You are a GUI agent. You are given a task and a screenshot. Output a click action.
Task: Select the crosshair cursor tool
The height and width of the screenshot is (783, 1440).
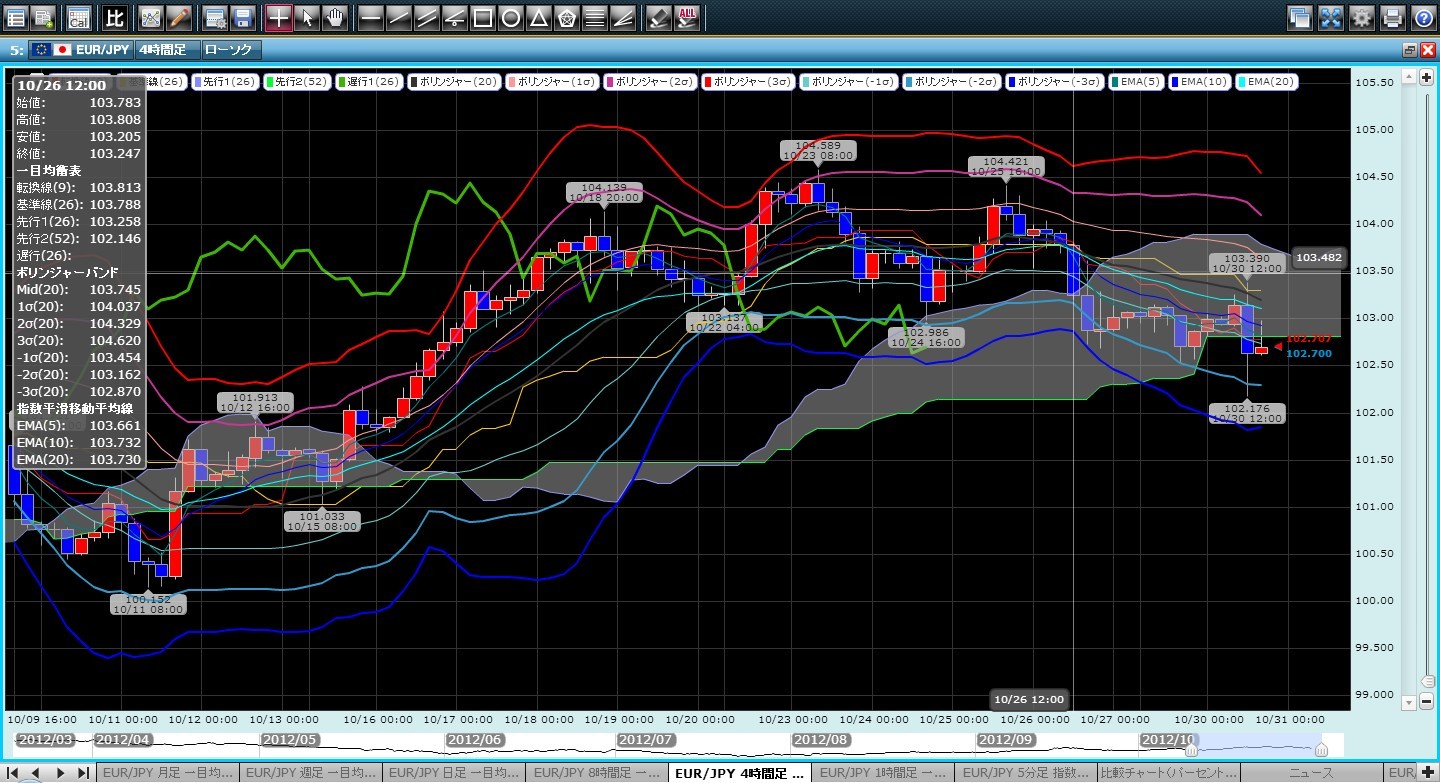(x=279, y=17)
